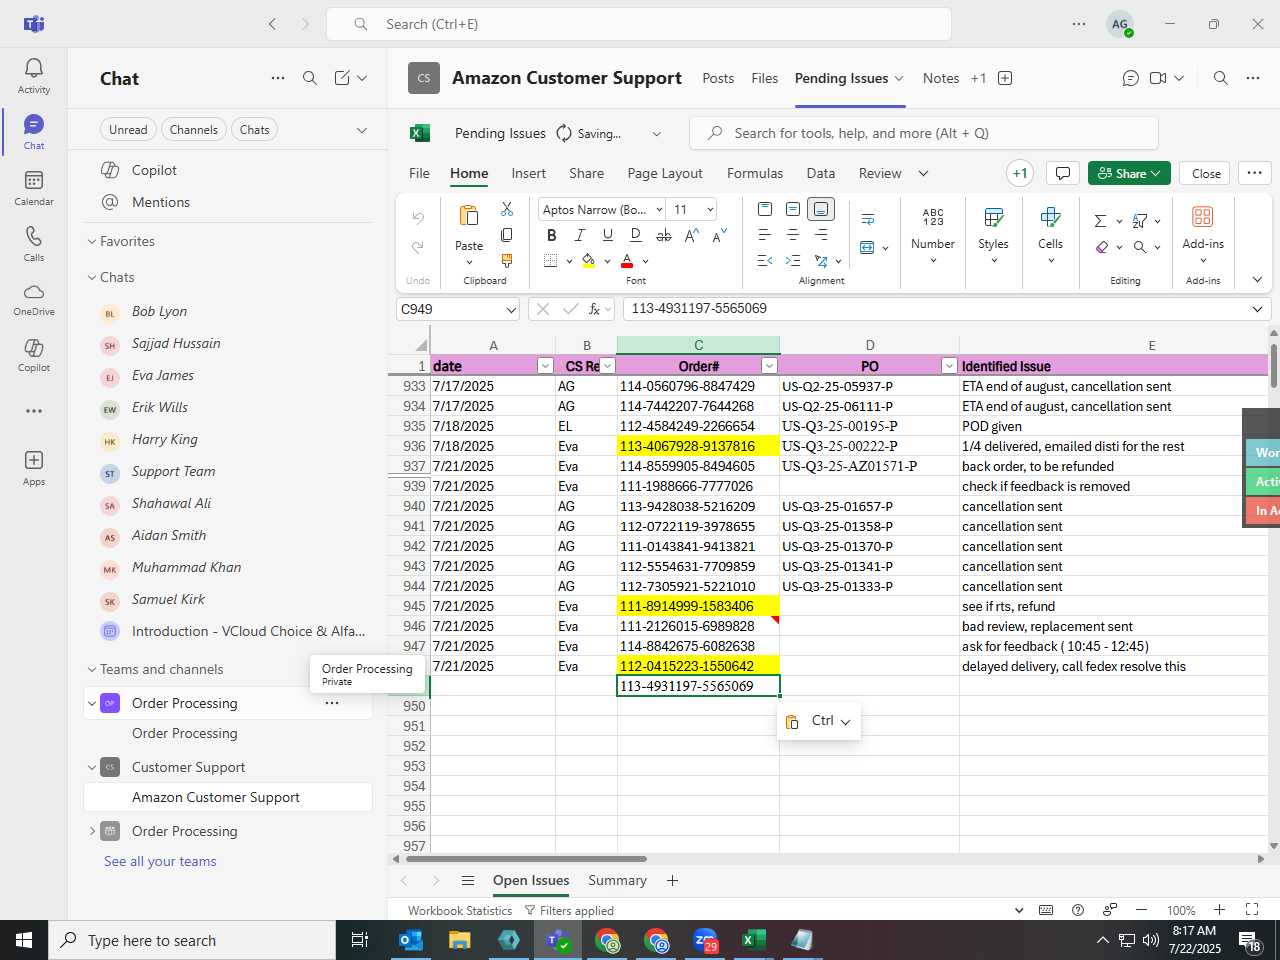Apply the red font color
This screenshot has height=960, width=1280.
627,261
